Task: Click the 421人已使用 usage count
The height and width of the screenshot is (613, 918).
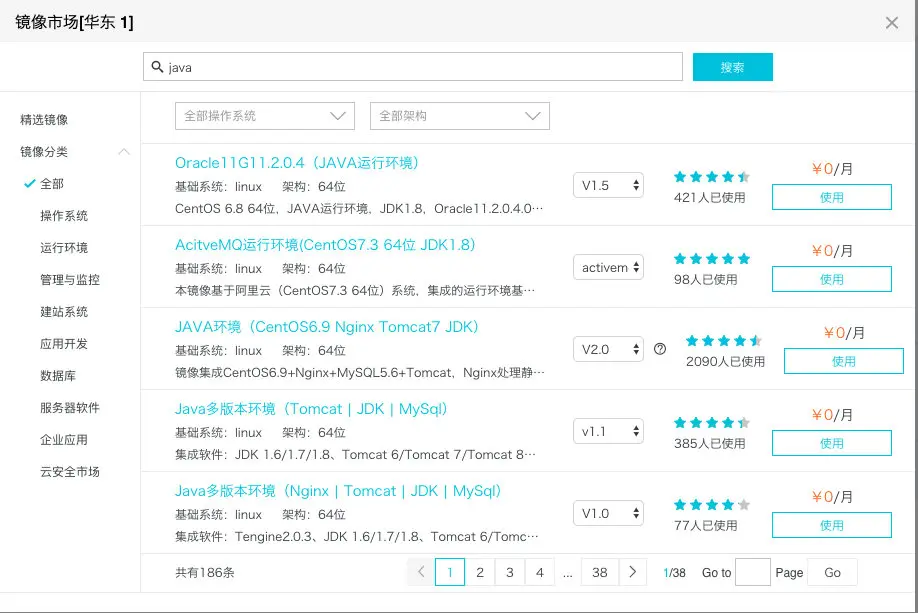Action: (x=710, y=198)
